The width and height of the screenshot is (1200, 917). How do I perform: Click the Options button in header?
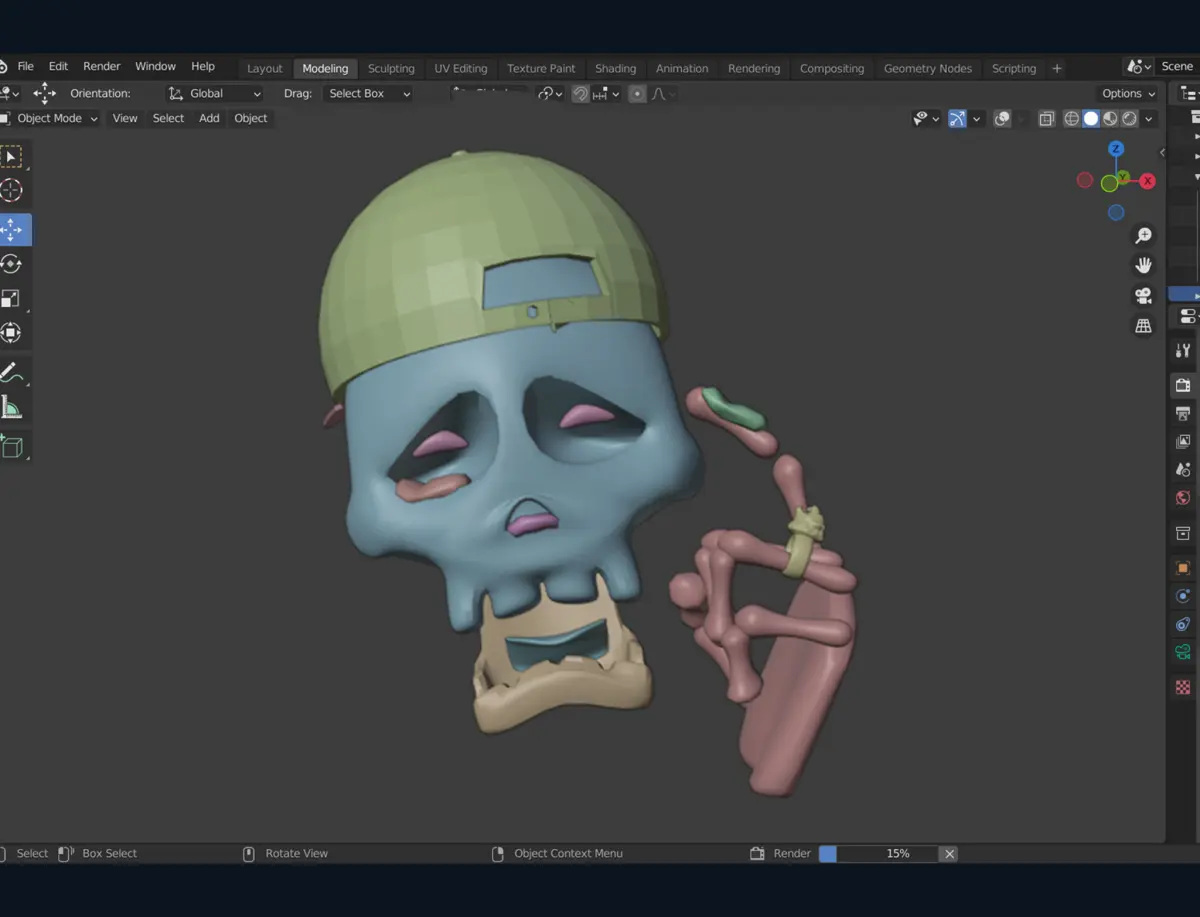point(1128,94)
